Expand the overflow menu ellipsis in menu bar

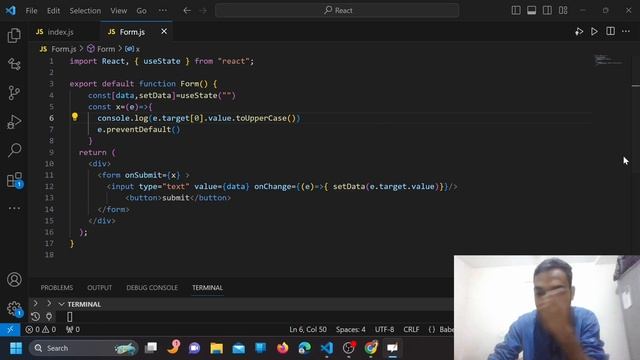coord(162,11)
